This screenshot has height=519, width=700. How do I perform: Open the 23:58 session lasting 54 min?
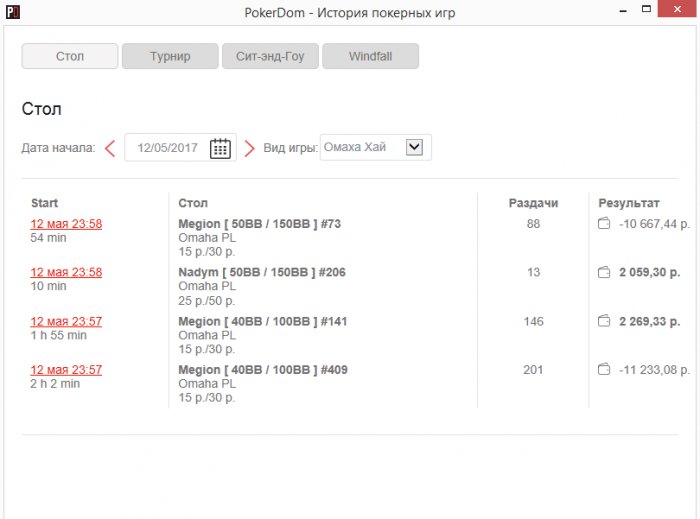click(66, 224)
